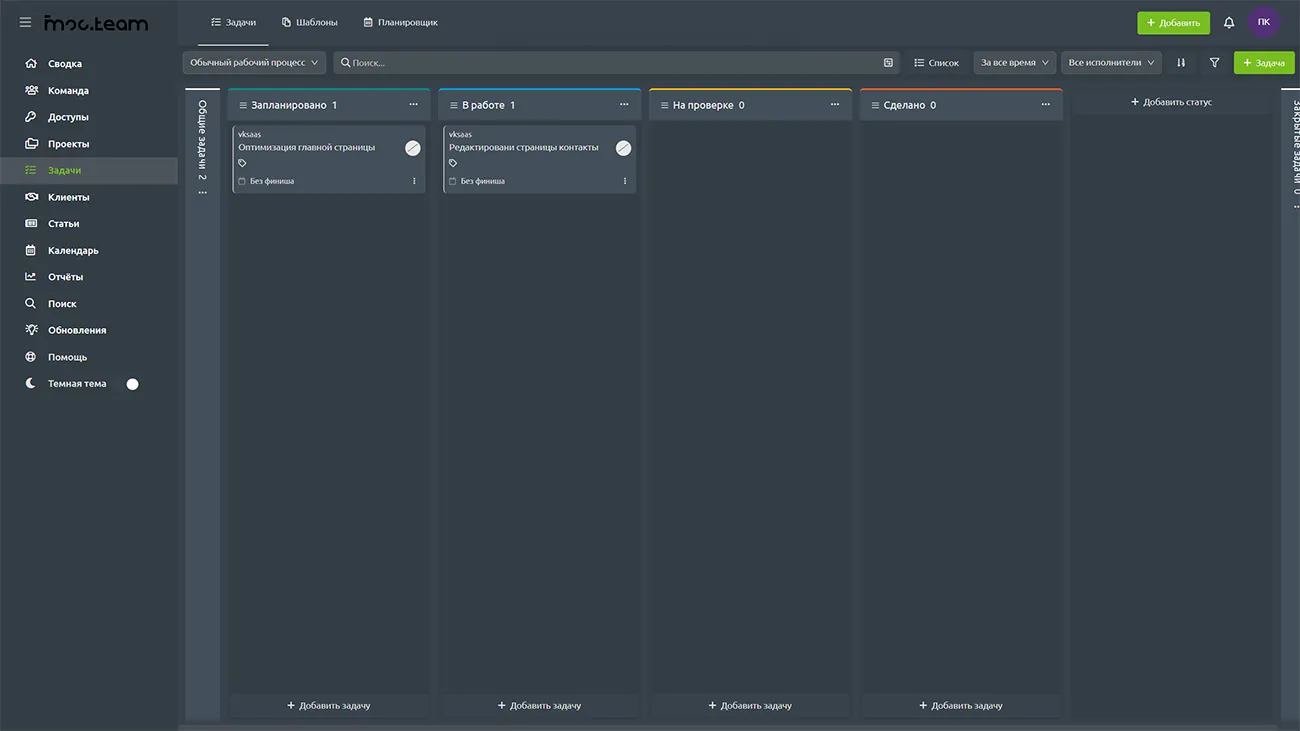Viewport: 1300px width, 731px height.
Task: Click the filter funnel icon
Action: coord(1214,62)
